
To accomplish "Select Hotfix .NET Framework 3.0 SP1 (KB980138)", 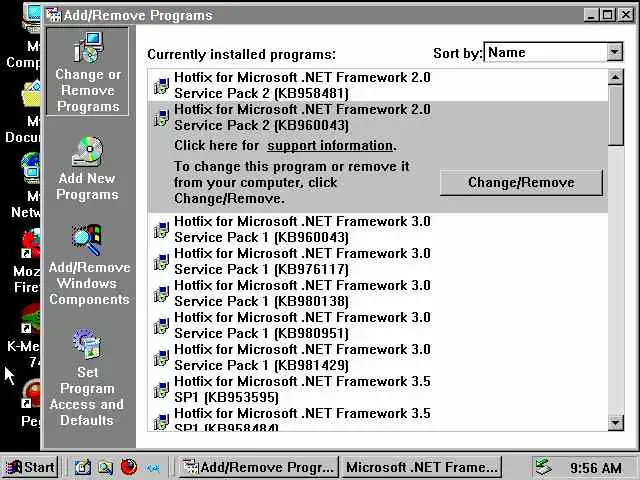I will point(378,293).
